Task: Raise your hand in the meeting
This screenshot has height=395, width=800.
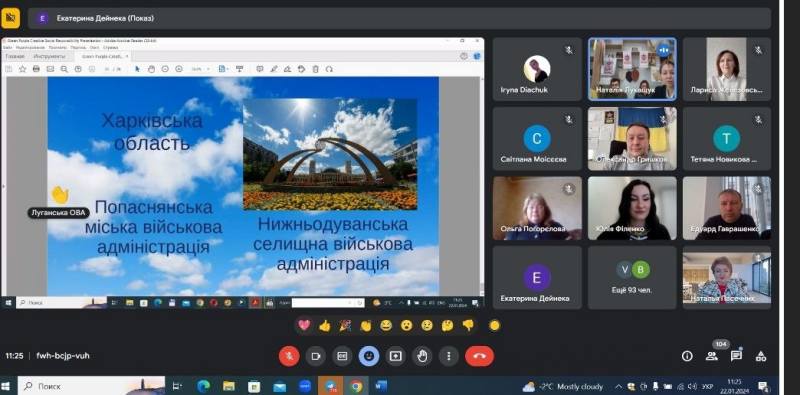Action: [x=422, y=356]
